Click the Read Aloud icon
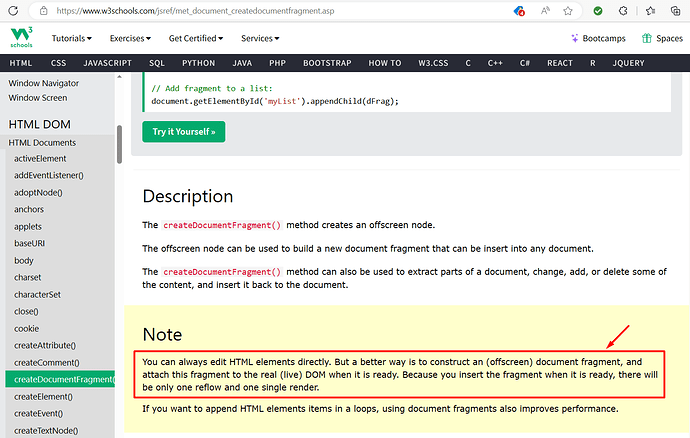The height and width of the screenshot is (438, 690). click(547, 10)
